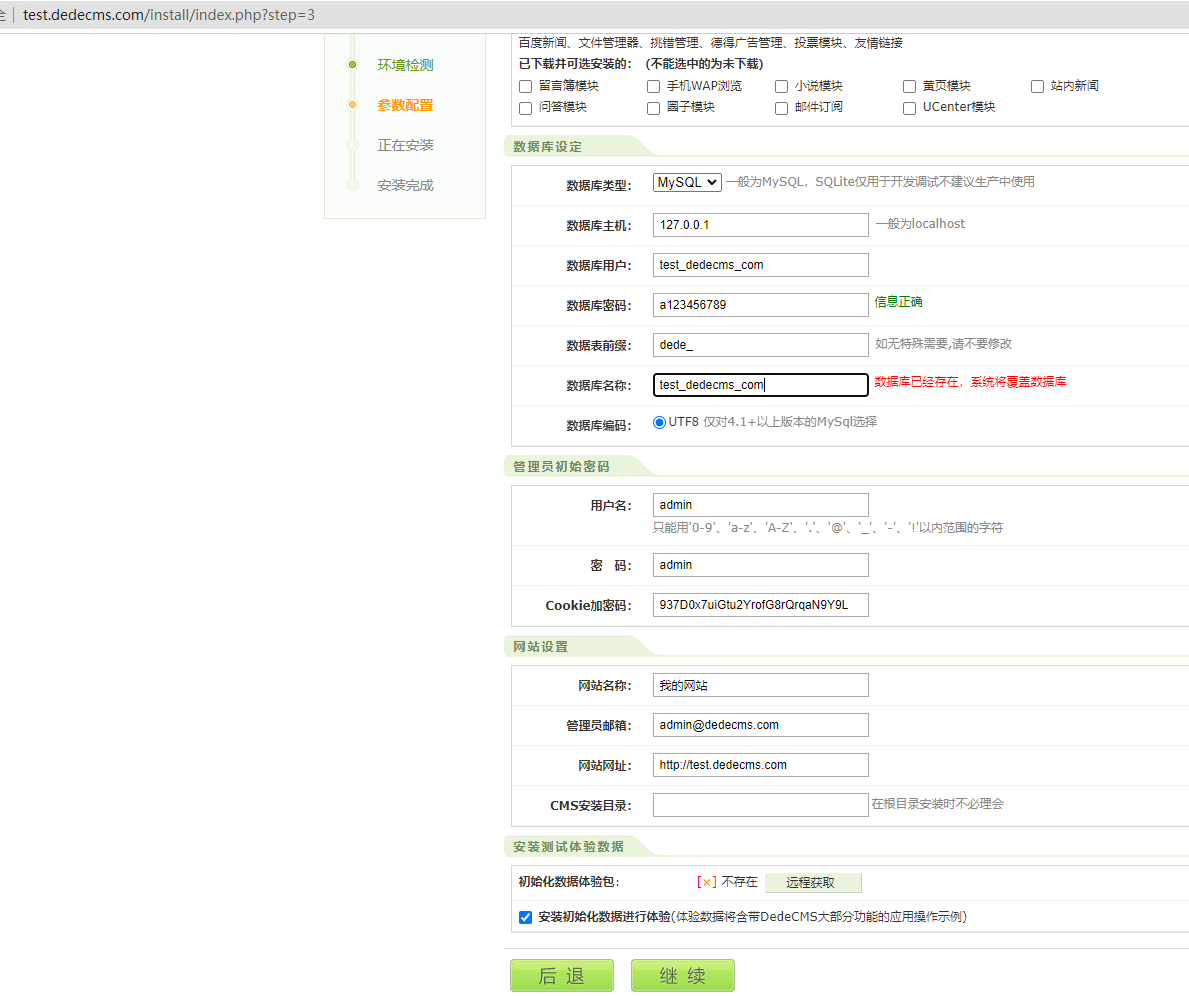This screenshot has width=1189, height=996.
Task: Click the 远程获取 button
Action: pos(813,883)
